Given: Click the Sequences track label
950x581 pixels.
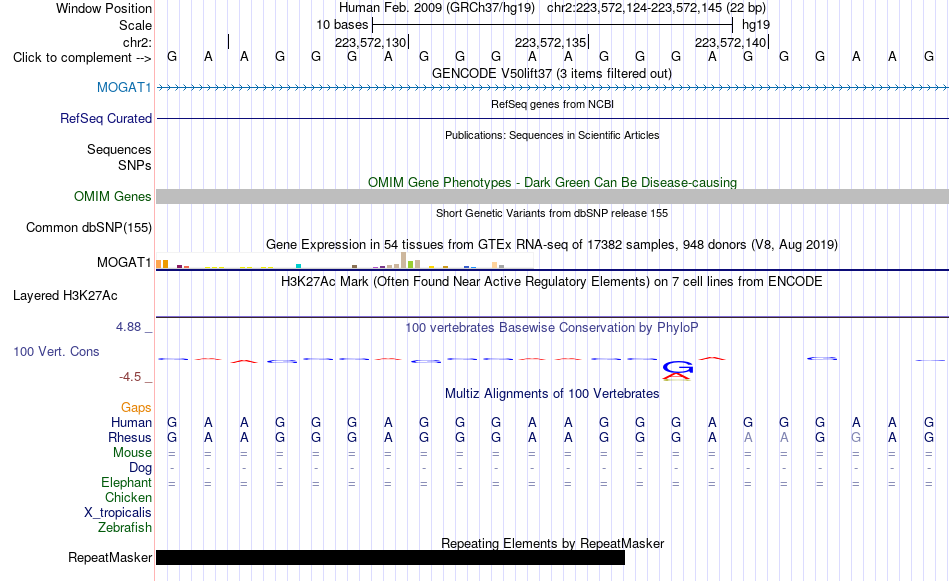Looking at the screenshot, I should pos(119,149).
